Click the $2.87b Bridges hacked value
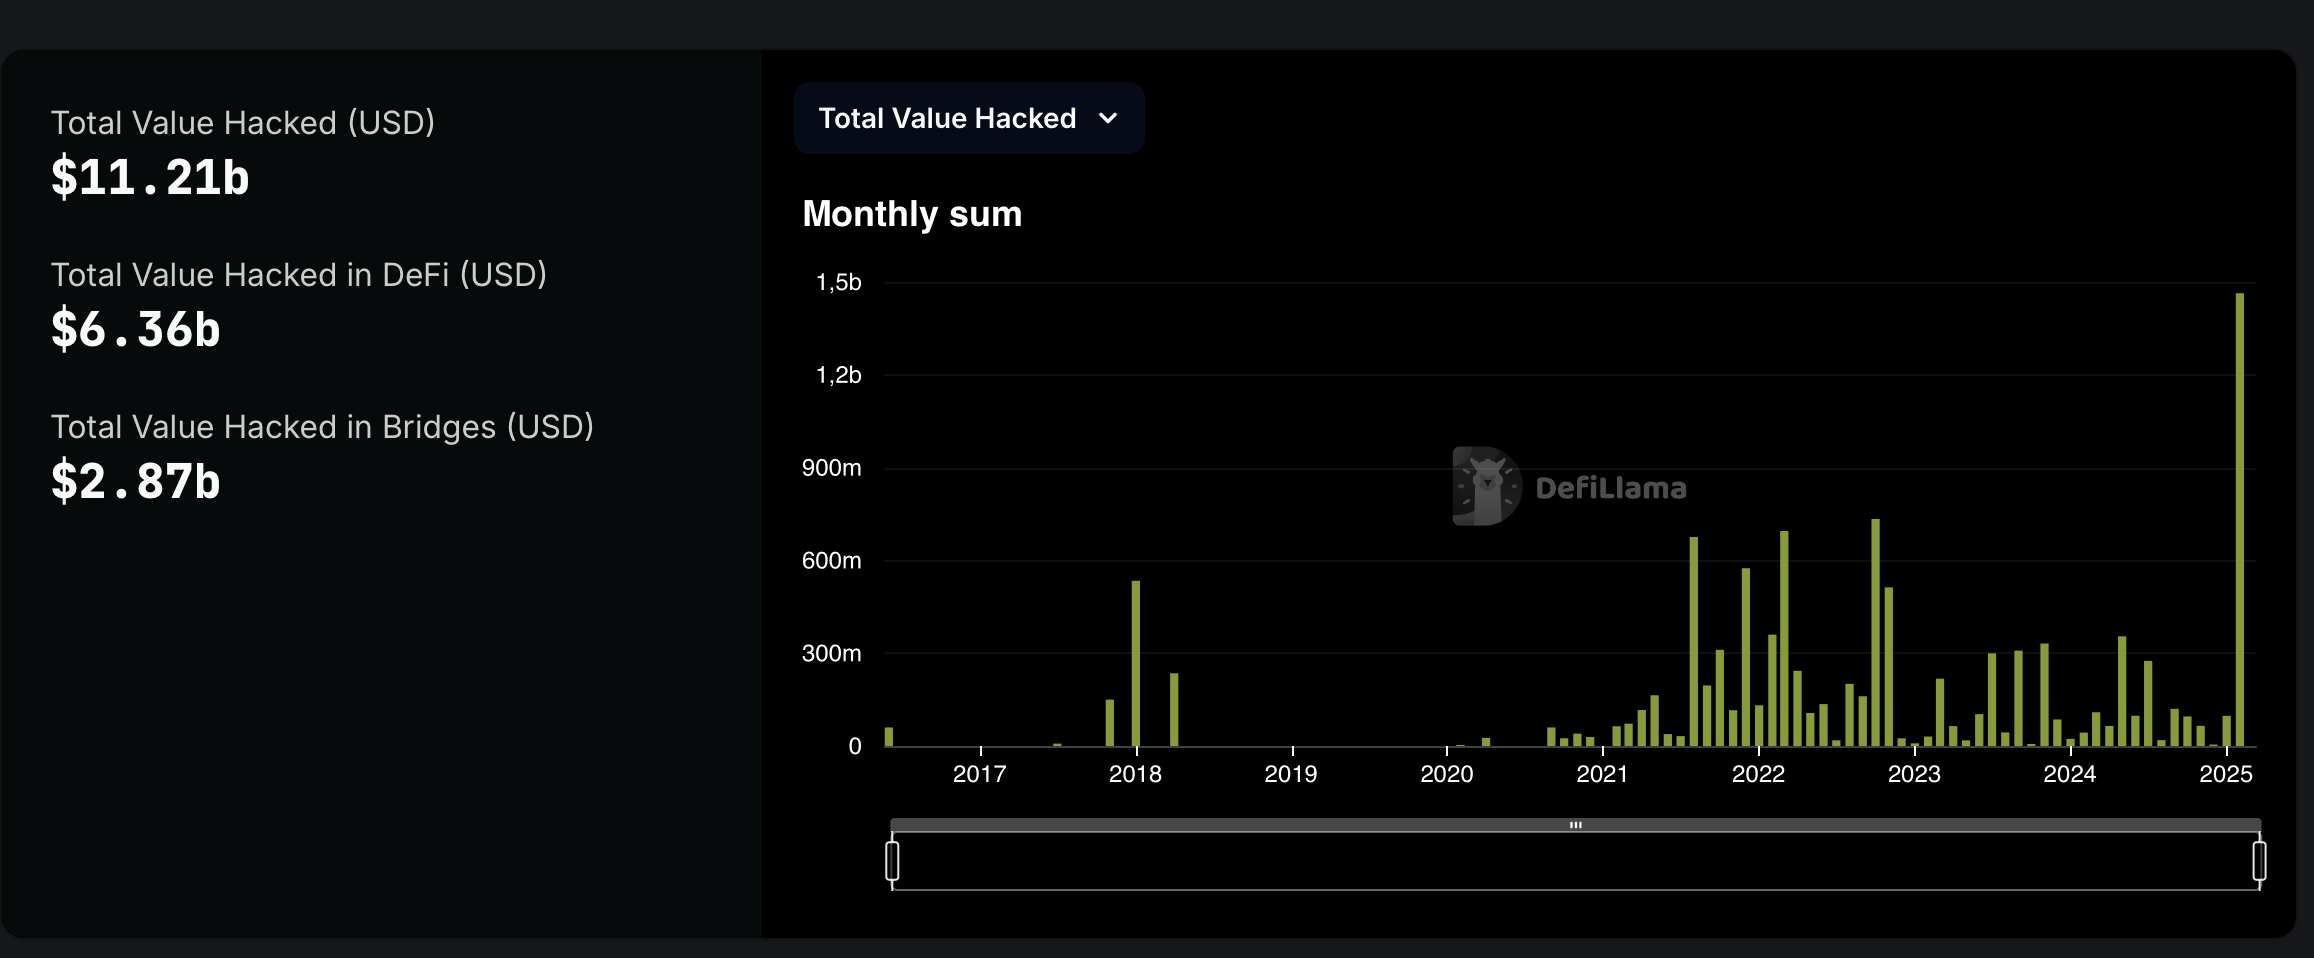The height and width of the screenshot is (958, 2314). tap(136, 482)
